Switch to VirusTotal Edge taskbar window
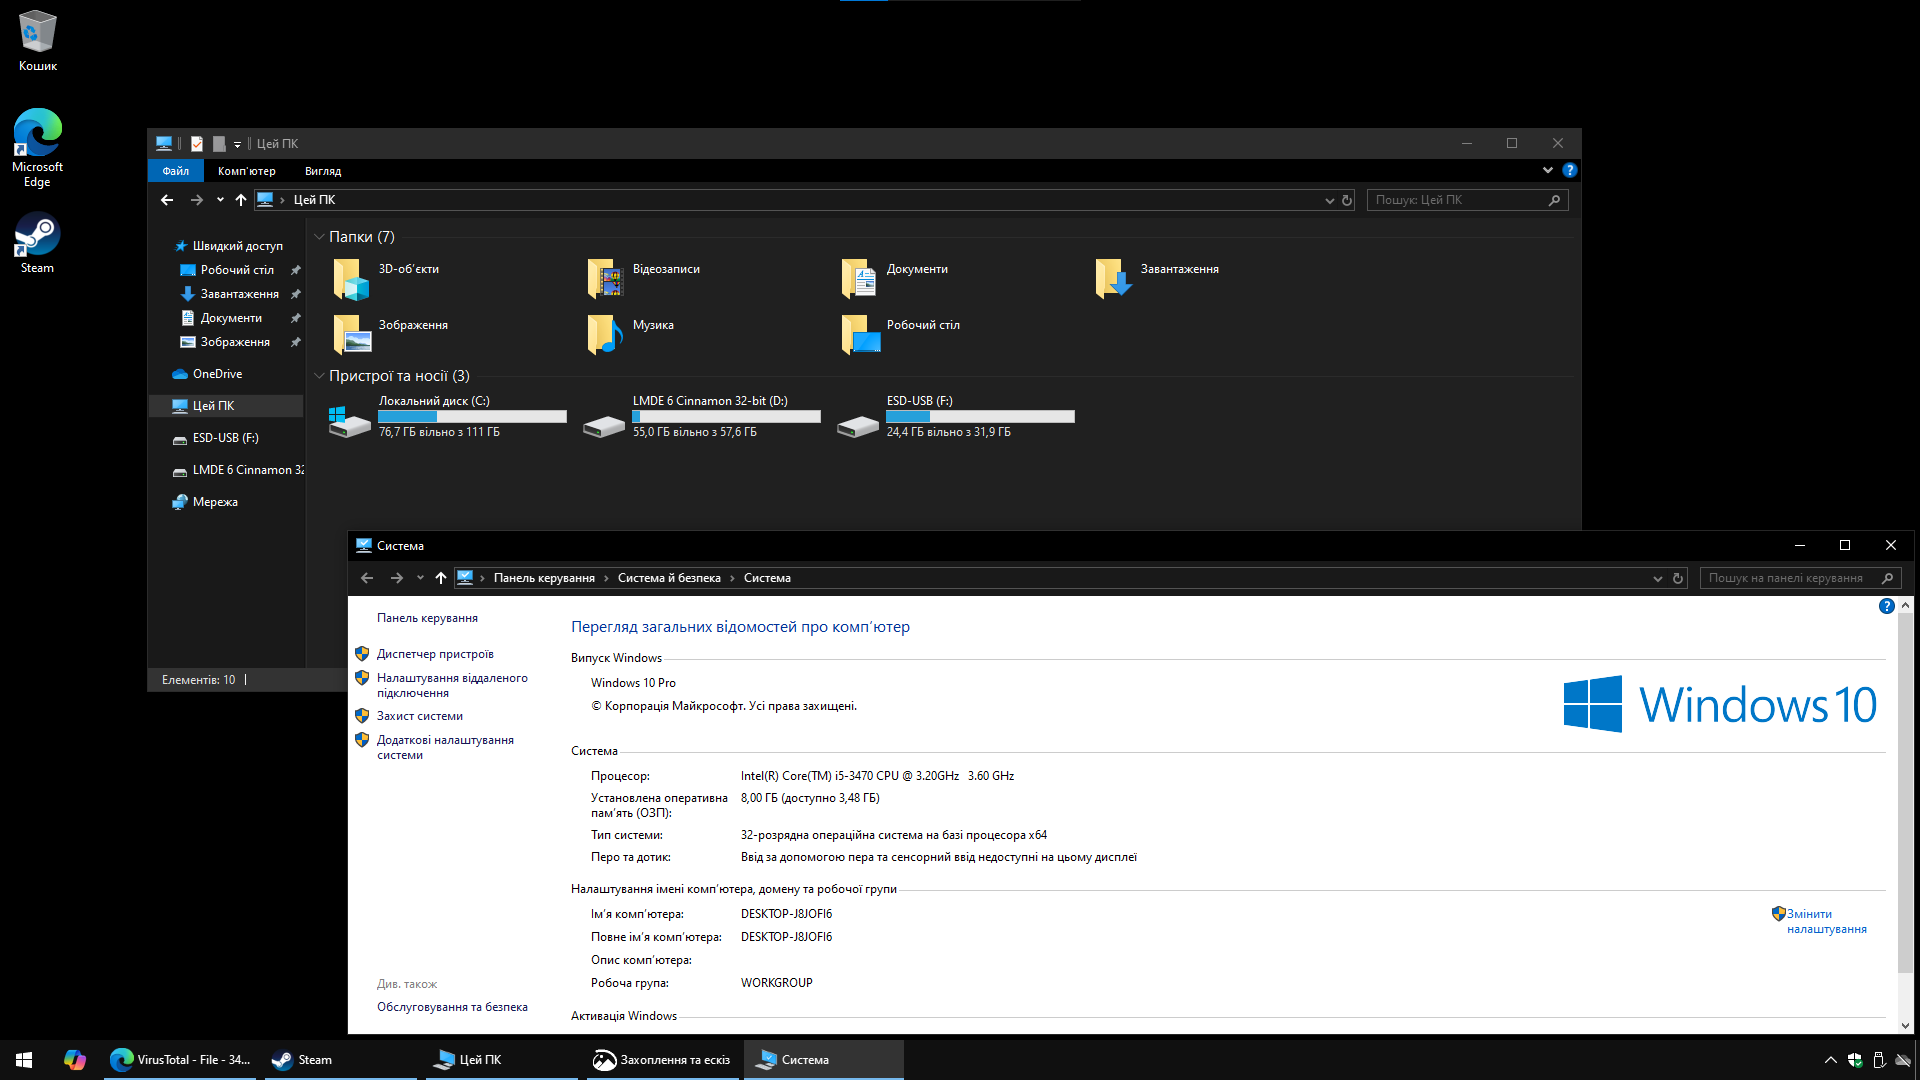The height and width of the screenshot is (1080, 1920). tap(181, 1060)
